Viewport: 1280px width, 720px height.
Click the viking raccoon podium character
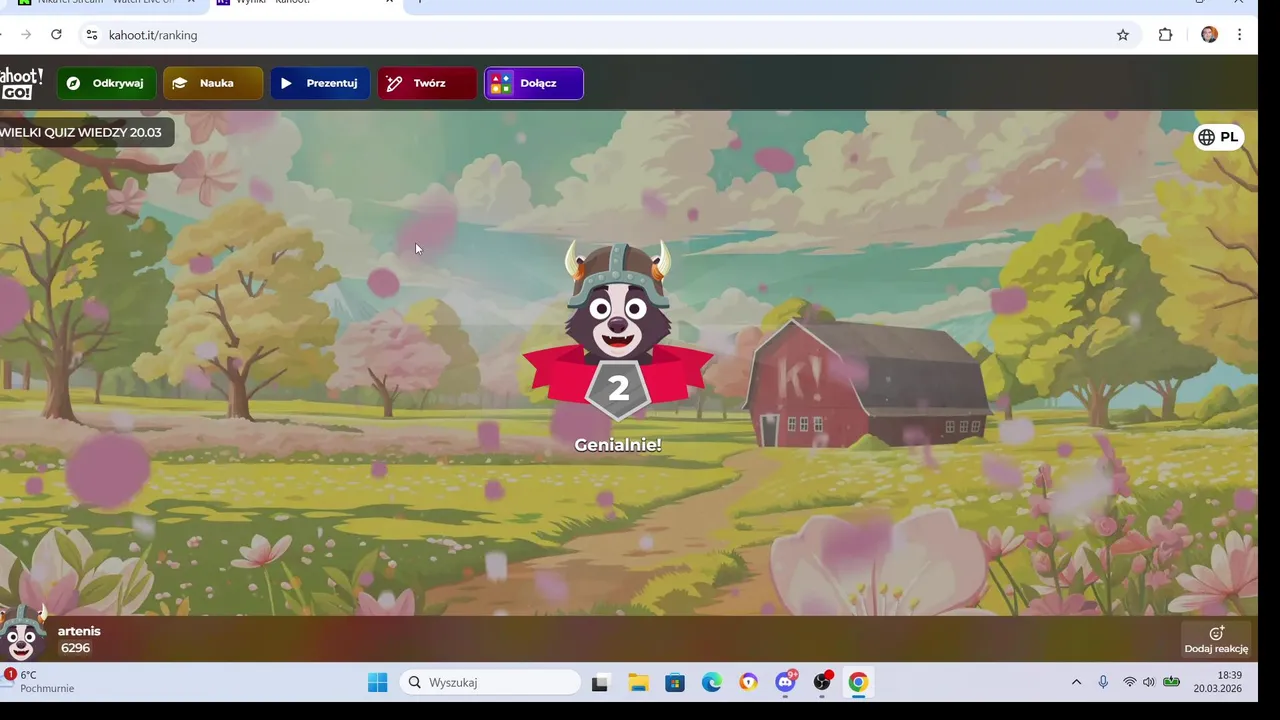618,302
